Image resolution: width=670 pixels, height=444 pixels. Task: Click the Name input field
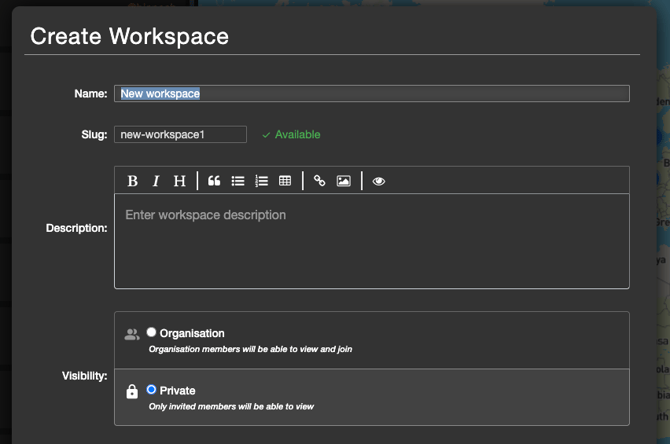[x=372, y=94]
